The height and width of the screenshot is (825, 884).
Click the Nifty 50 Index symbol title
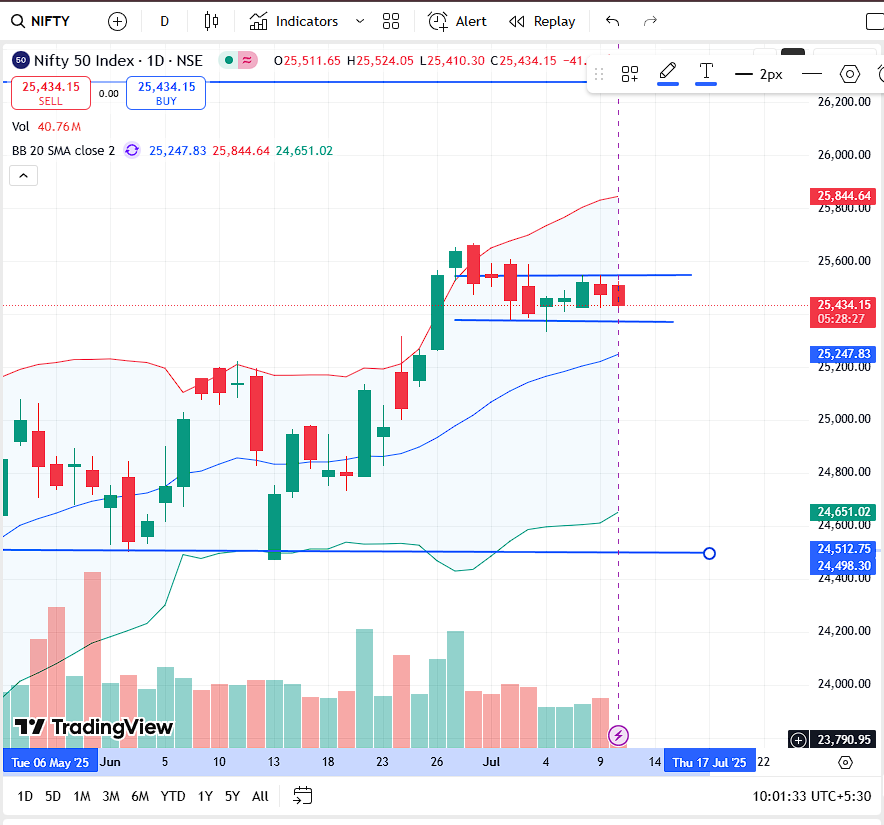(118, 60)
